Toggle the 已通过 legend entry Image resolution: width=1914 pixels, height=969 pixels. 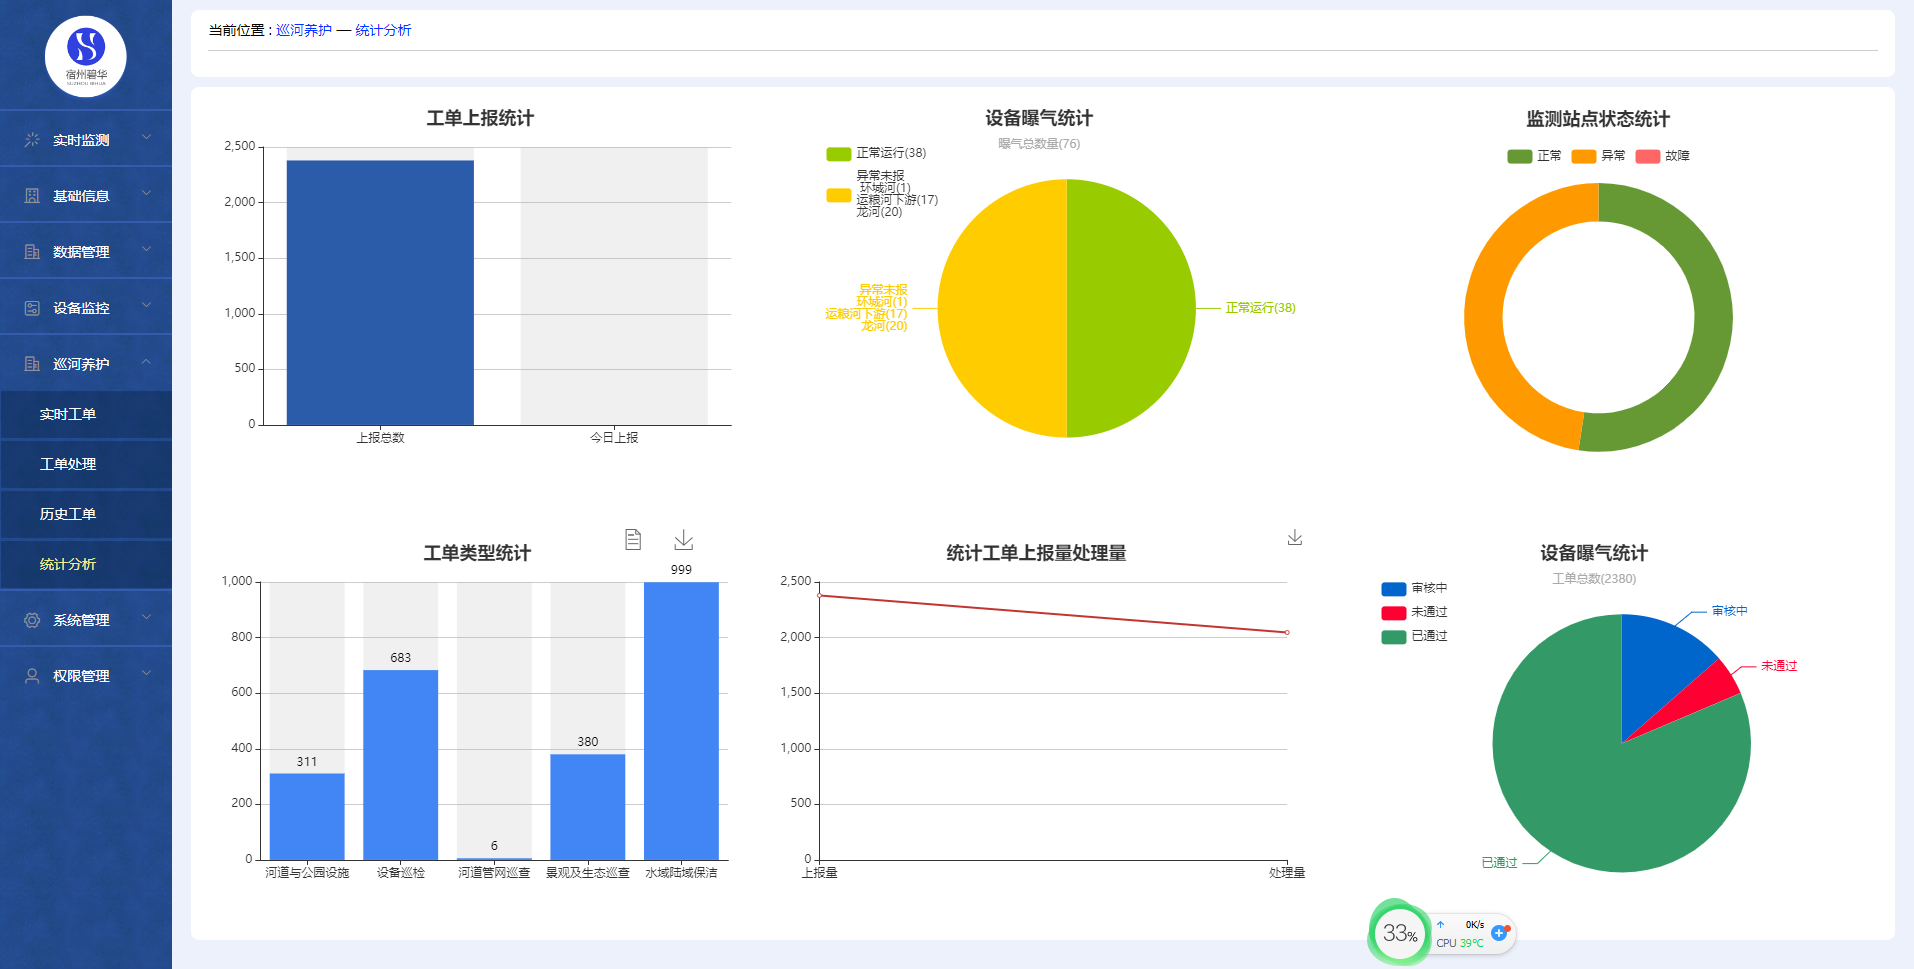click(1414, 636)
